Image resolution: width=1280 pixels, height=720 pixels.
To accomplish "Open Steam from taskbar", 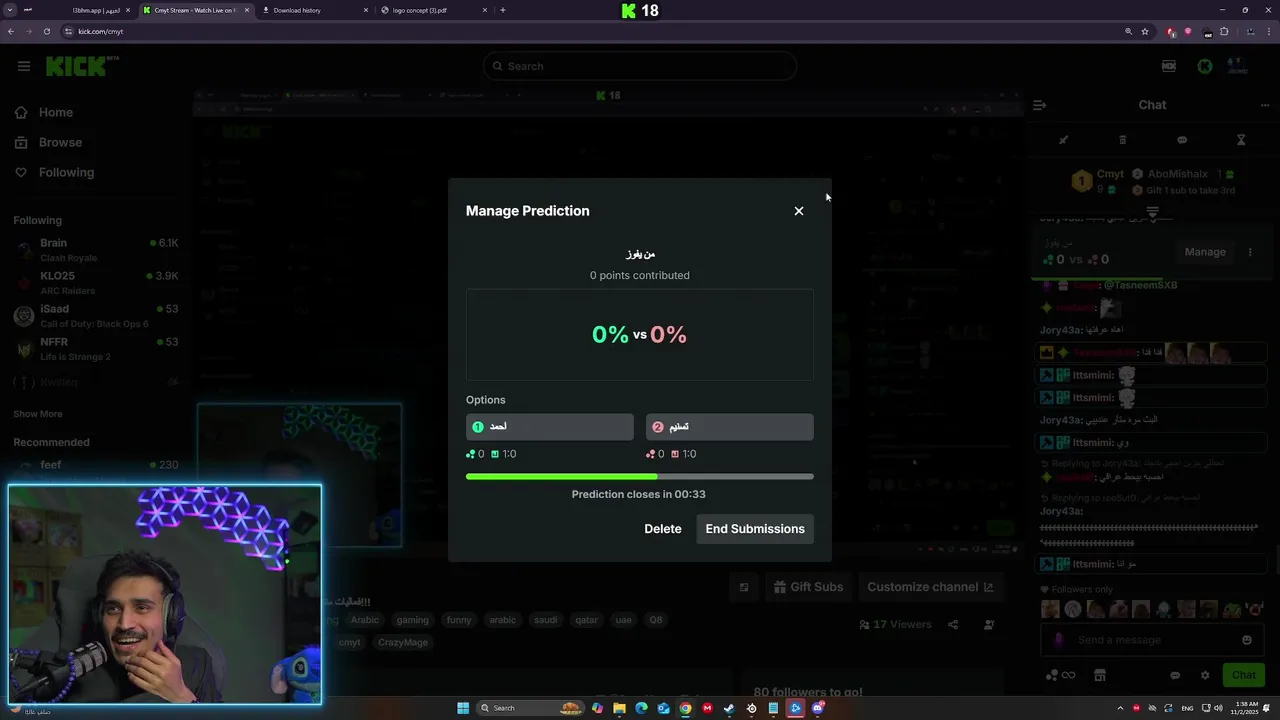I will pyautogui.click(x=729, y=708).
